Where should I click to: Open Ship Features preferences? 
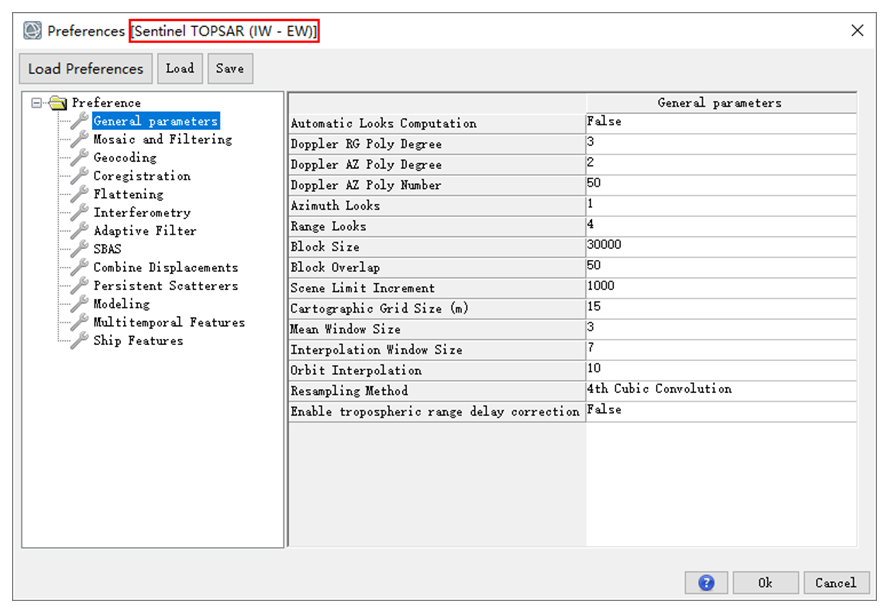[x=138, y=340]
